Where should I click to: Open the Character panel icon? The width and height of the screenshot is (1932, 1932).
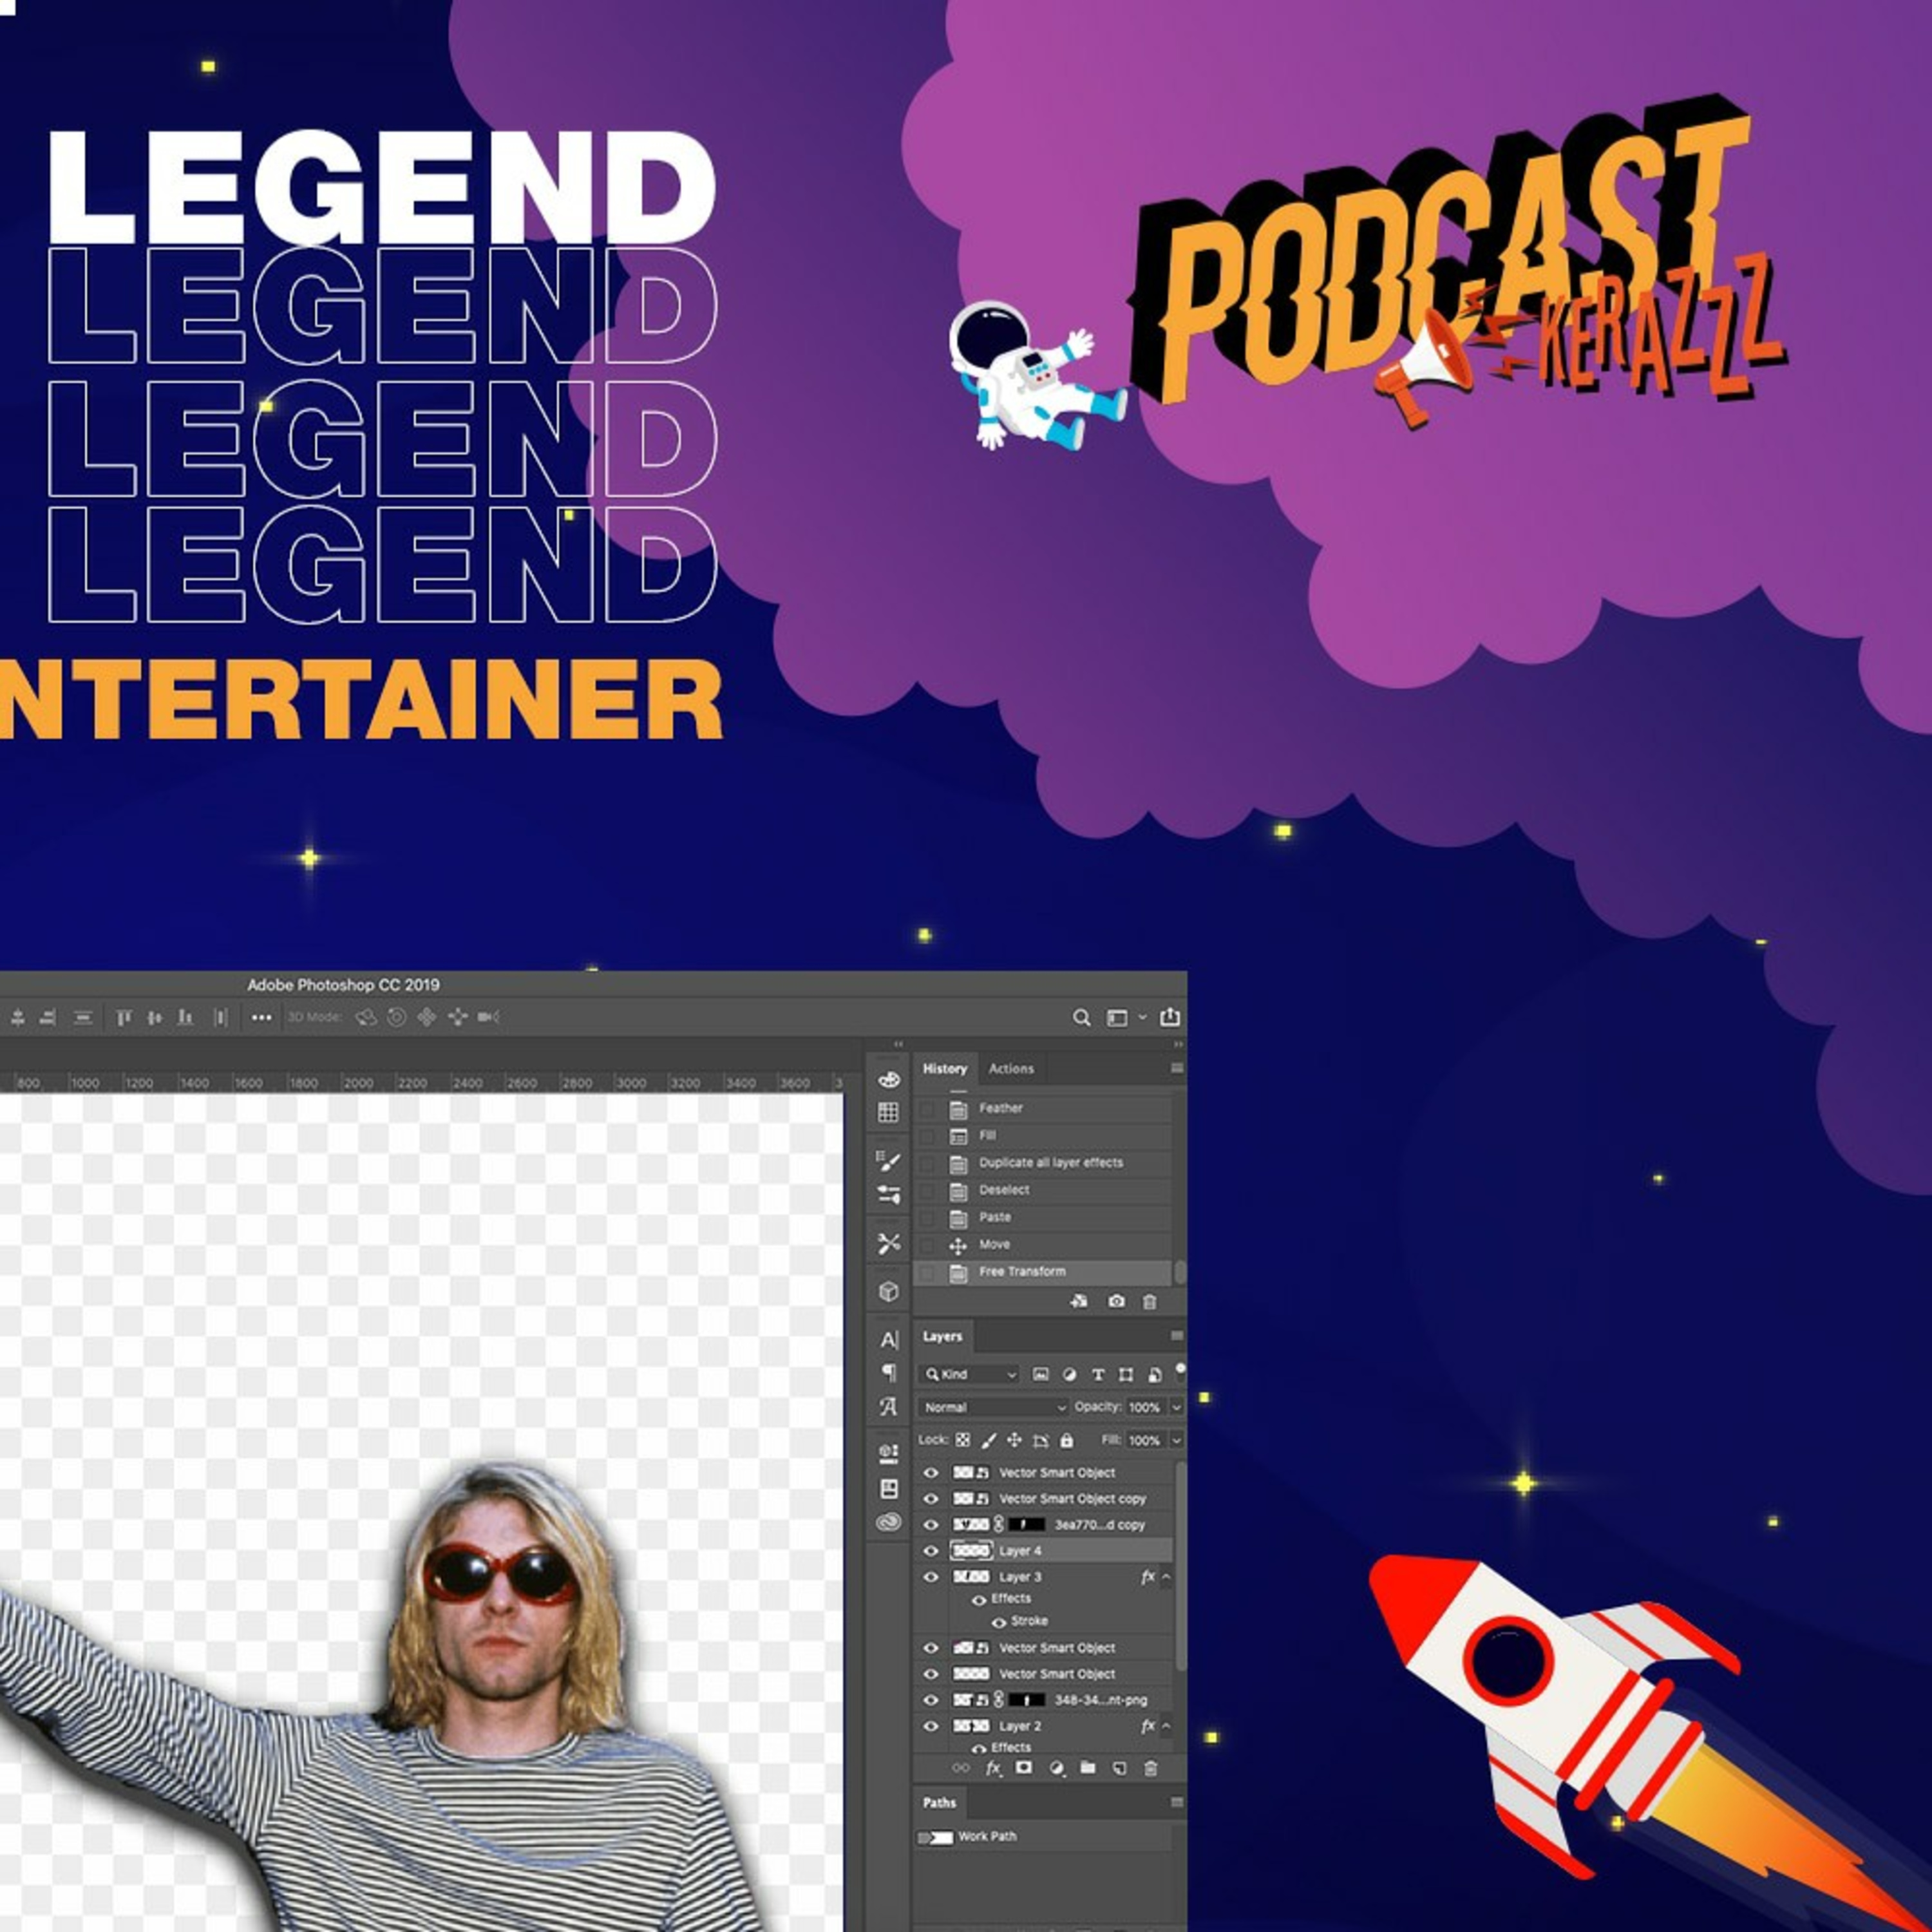click(x=888, y=1340)
